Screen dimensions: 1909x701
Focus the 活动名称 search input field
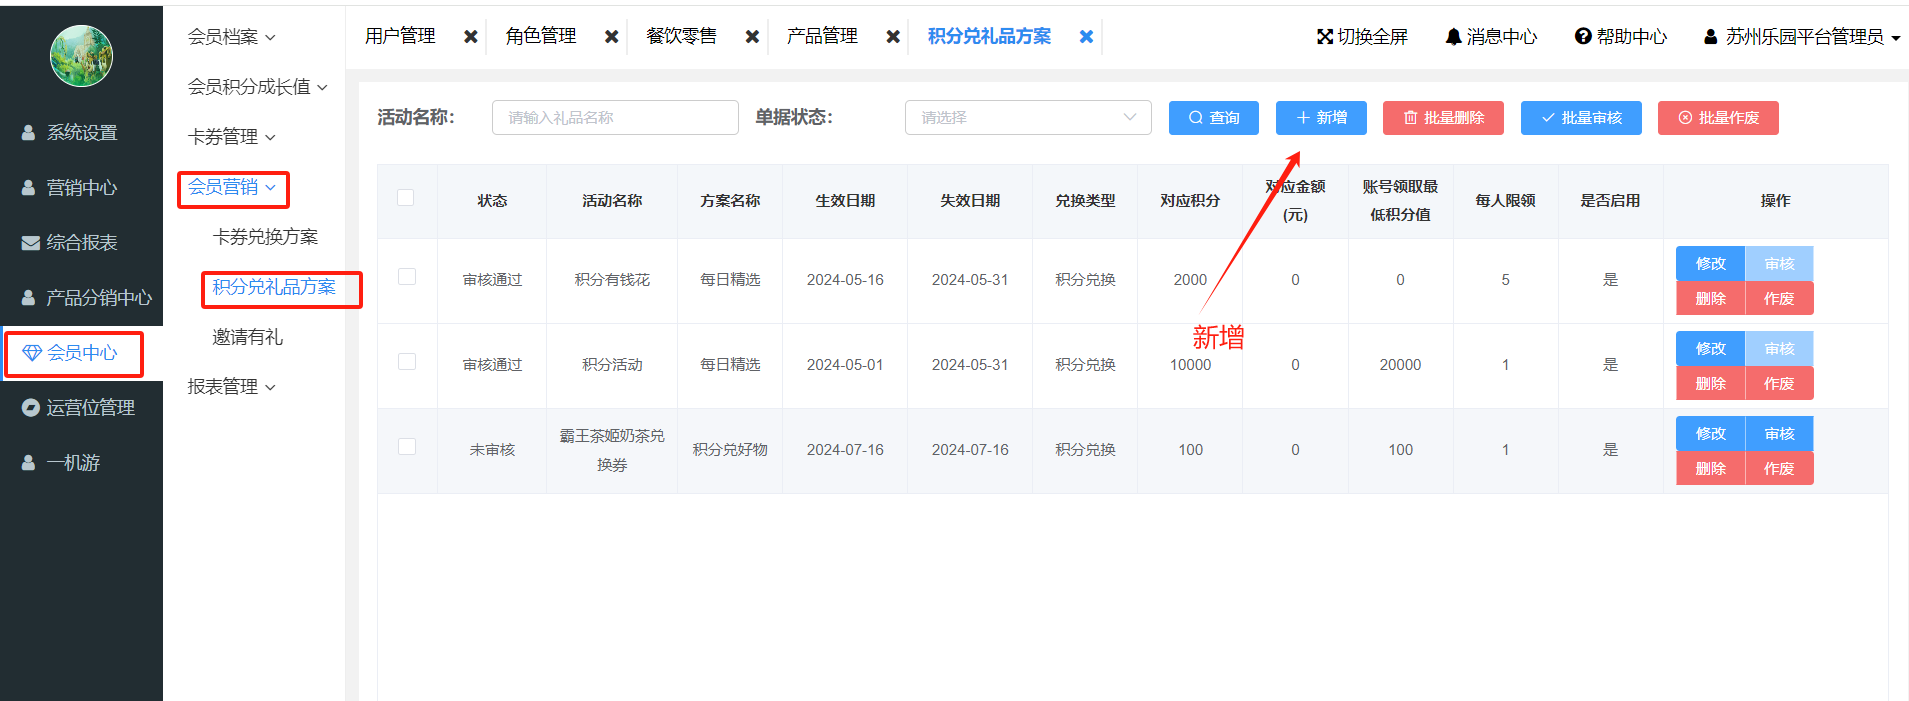(614, 118)
